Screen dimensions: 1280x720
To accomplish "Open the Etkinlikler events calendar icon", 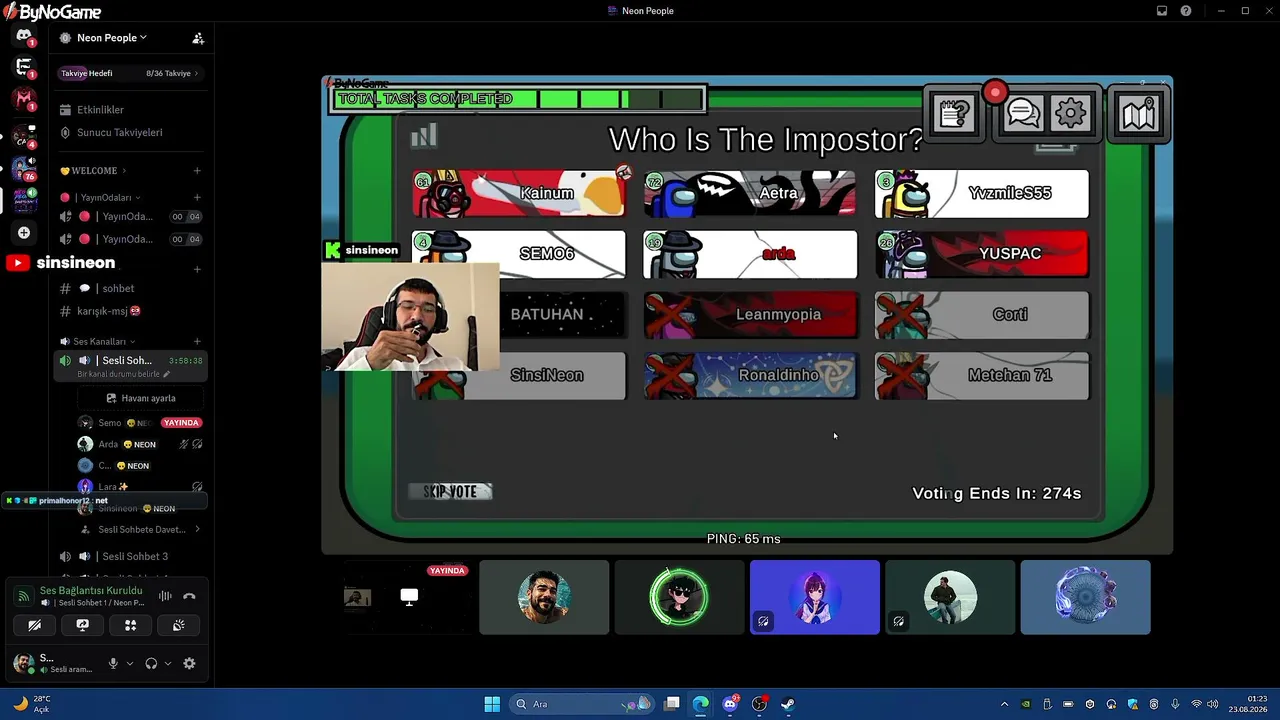I will point(66,110).
